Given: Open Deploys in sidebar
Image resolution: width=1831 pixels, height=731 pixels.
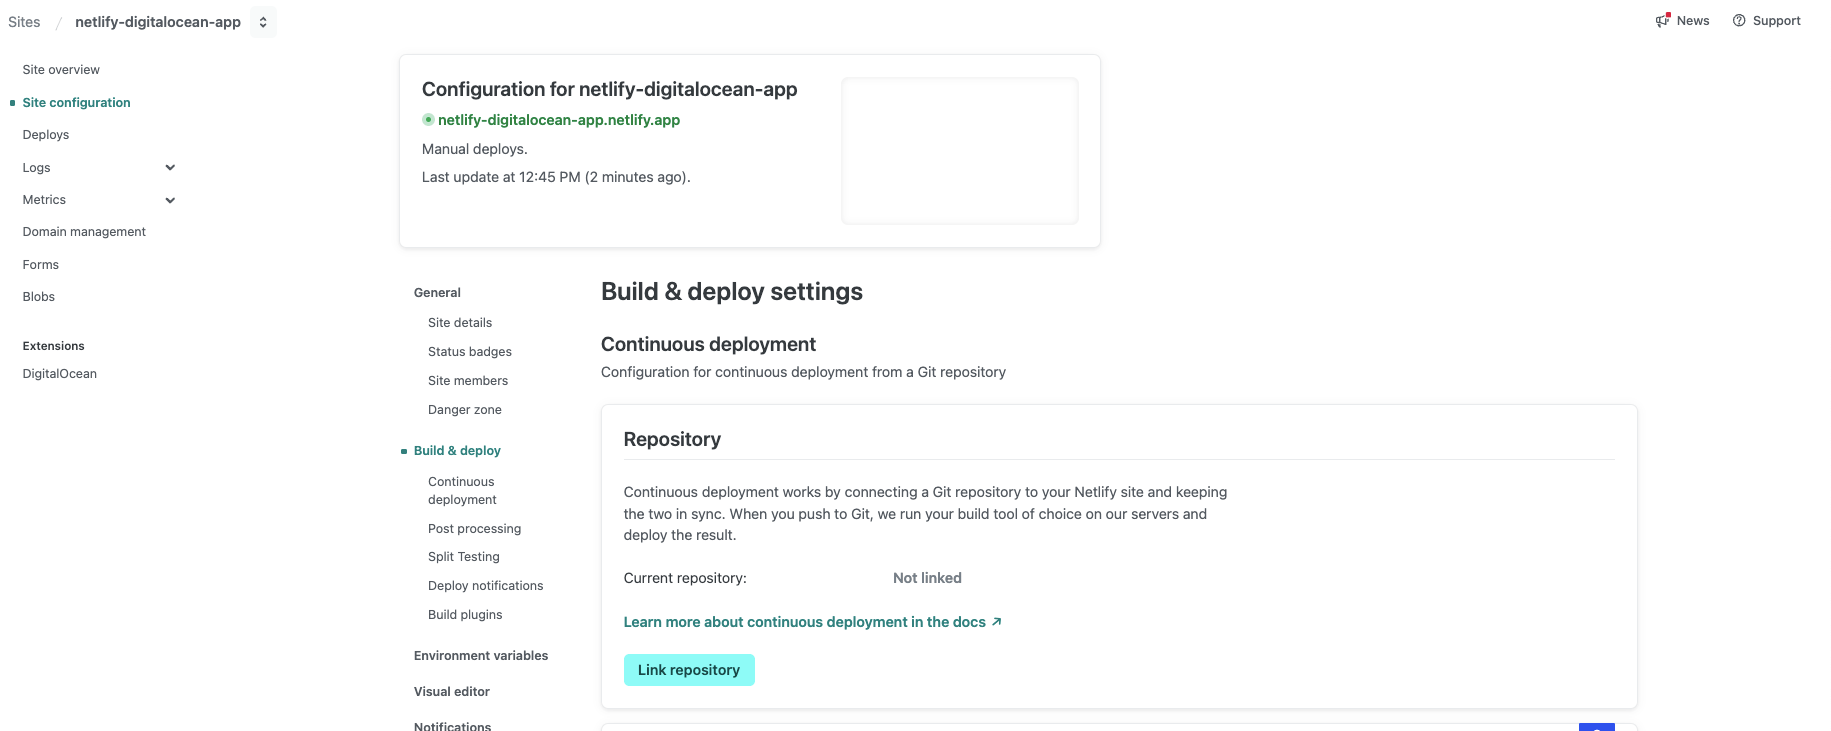Looking at the screenshot, I should 46,135.
